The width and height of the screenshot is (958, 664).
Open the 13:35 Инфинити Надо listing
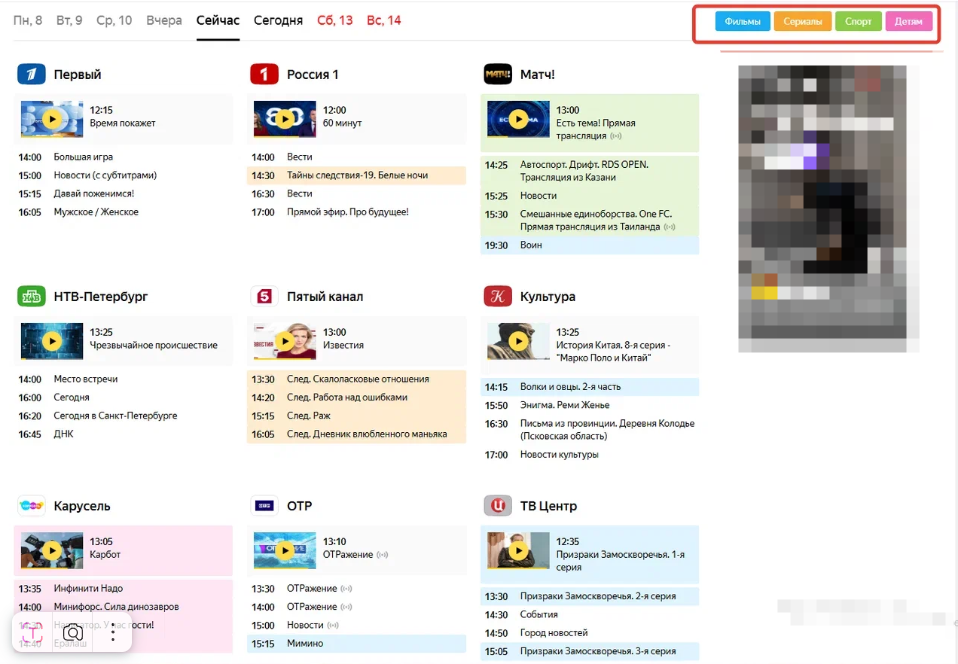123,588
